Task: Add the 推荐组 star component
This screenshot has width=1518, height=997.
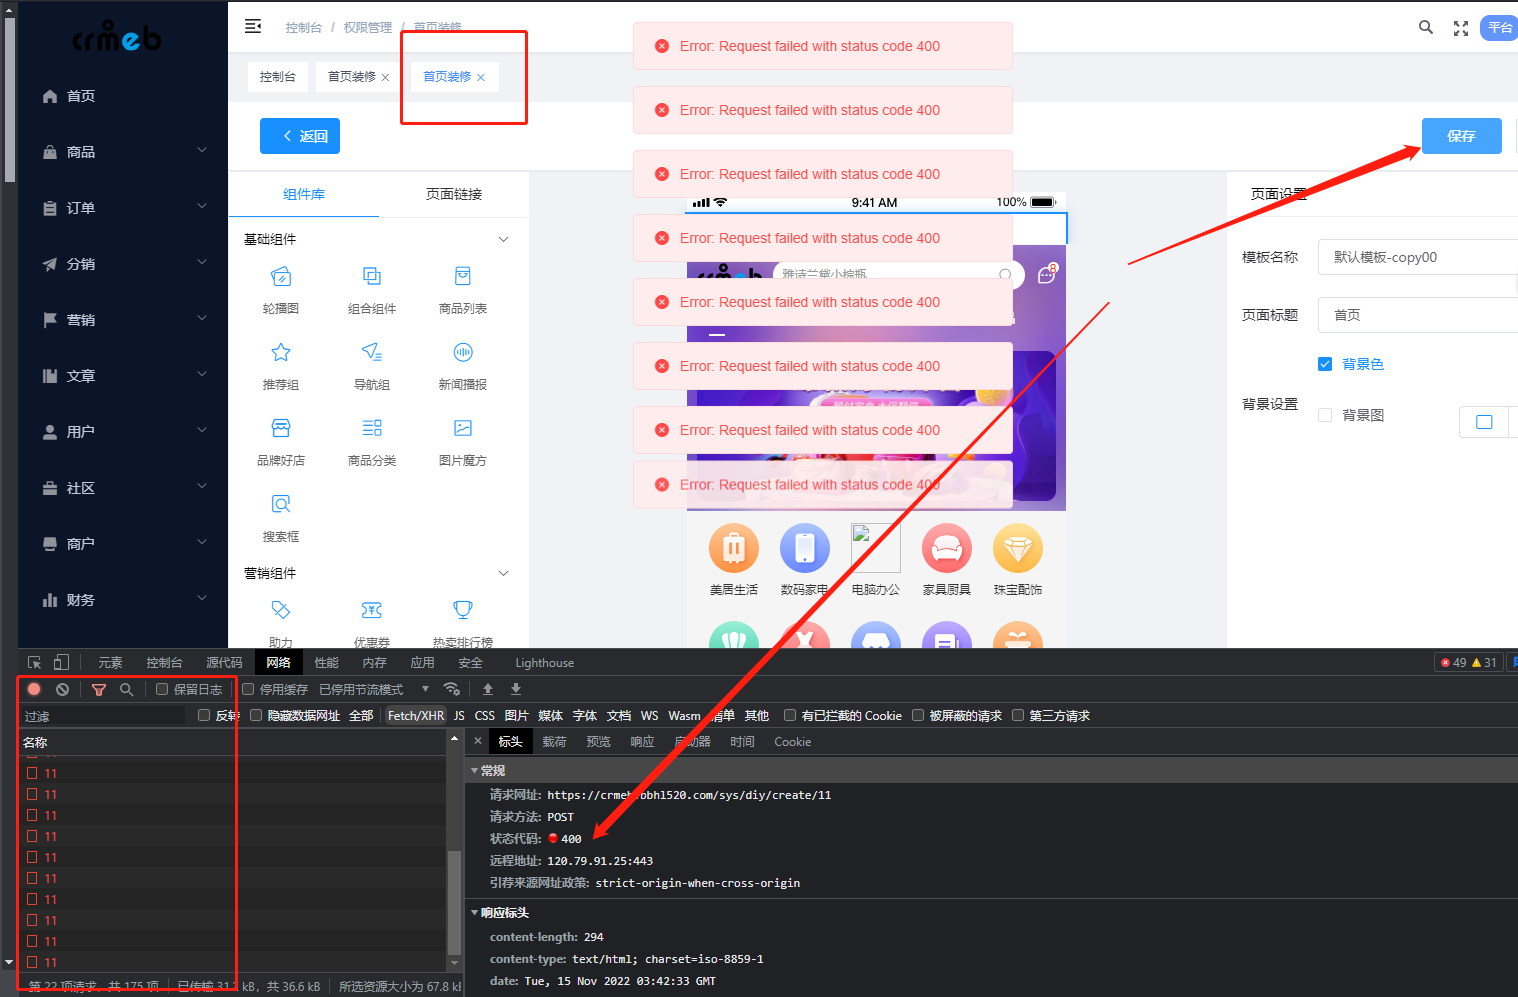Action: pos(281,364)
